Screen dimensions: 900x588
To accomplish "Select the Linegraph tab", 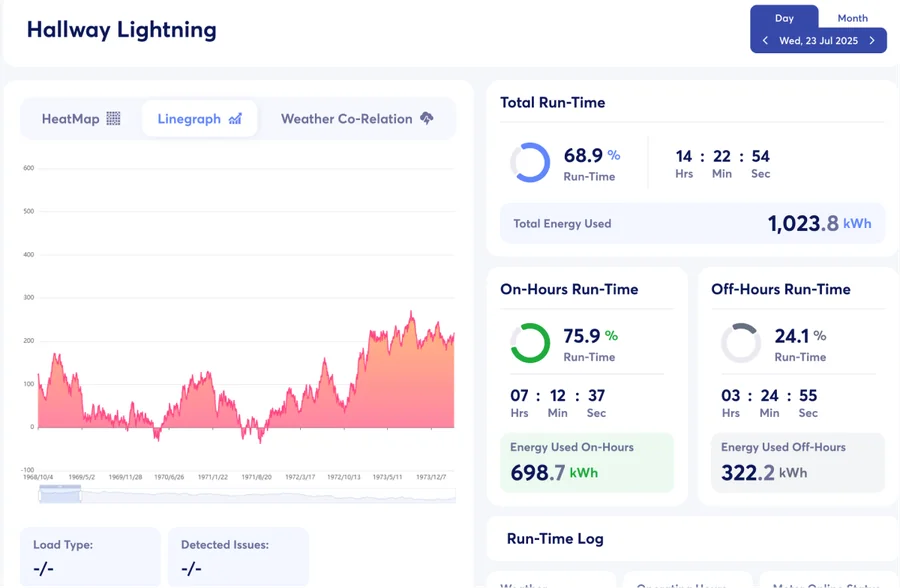I will tap(199, 119).
